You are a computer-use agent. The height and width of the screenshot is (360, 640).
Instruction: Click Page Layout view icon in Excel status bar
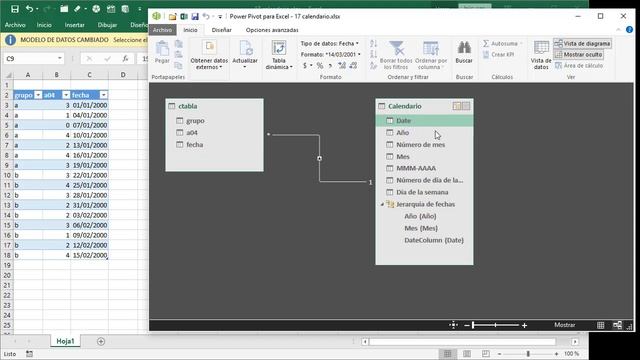point(467,353)
